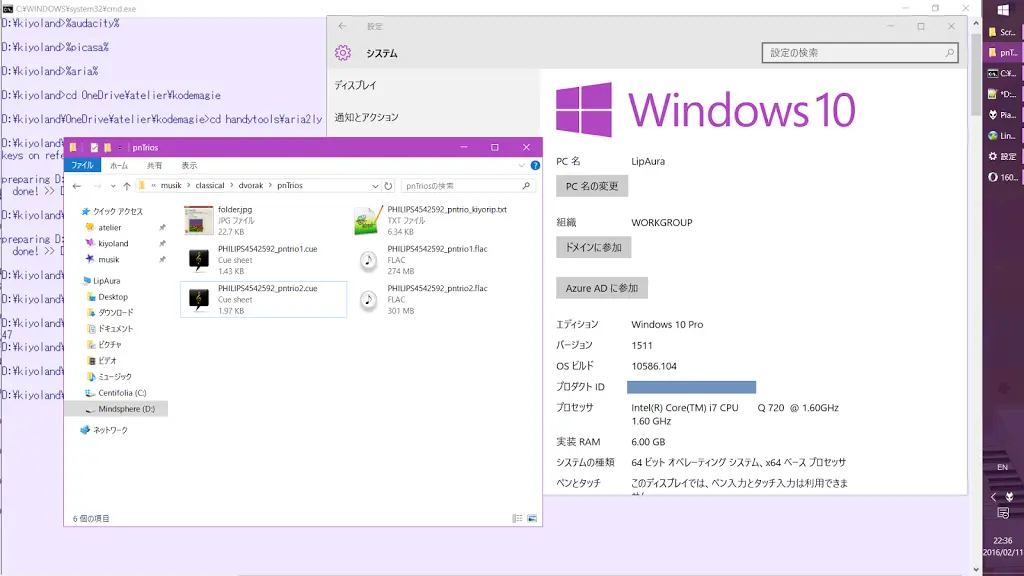
Task: Go back in pnTrios Explorer
Action: pyautogui.click(x=77, y=186)
